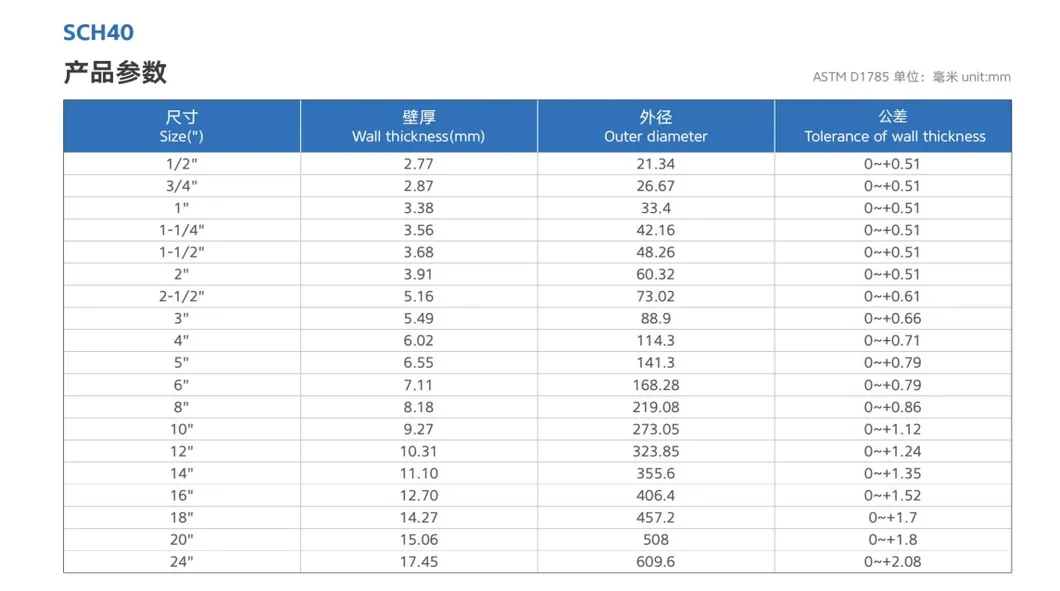1060x591 pixels.
Task: Click the outer diameter value 60.32
Action: coord(655,274)
